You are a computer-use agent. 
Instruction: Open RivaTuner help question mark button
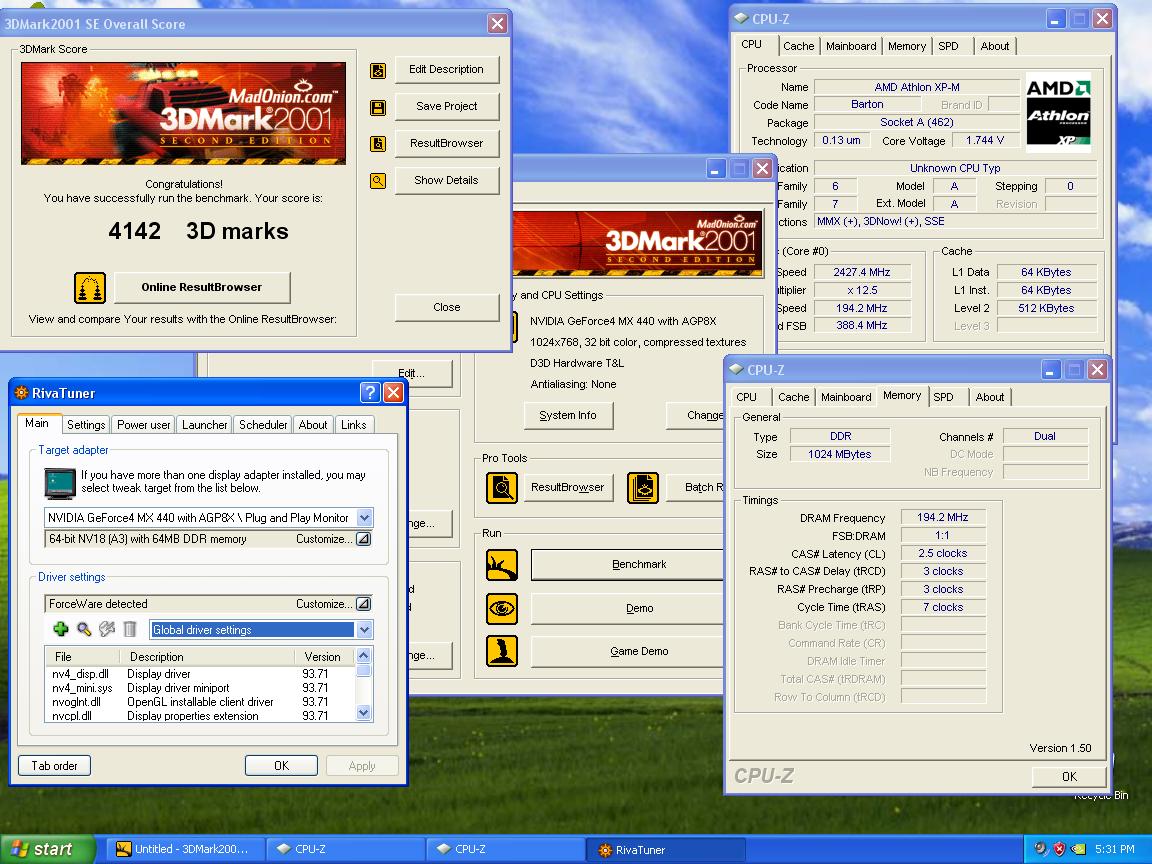pos(370,392)
